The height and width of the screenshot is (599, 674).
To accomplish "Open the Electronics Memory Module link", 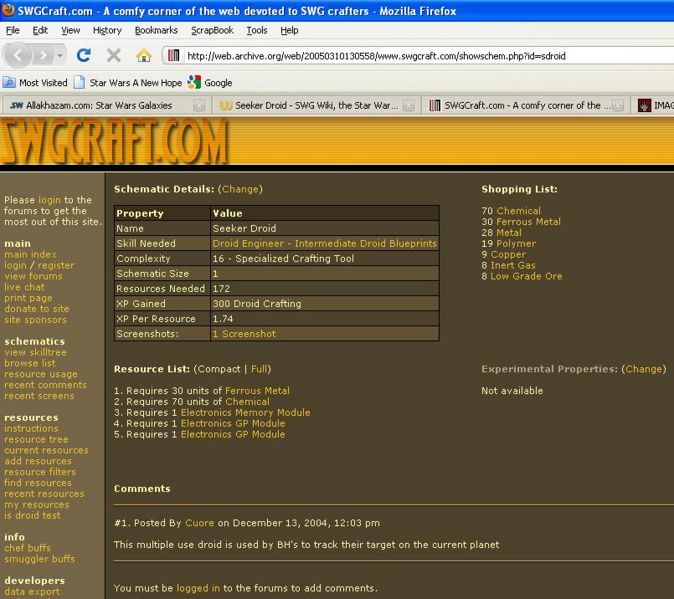I will tap(245, 413).
